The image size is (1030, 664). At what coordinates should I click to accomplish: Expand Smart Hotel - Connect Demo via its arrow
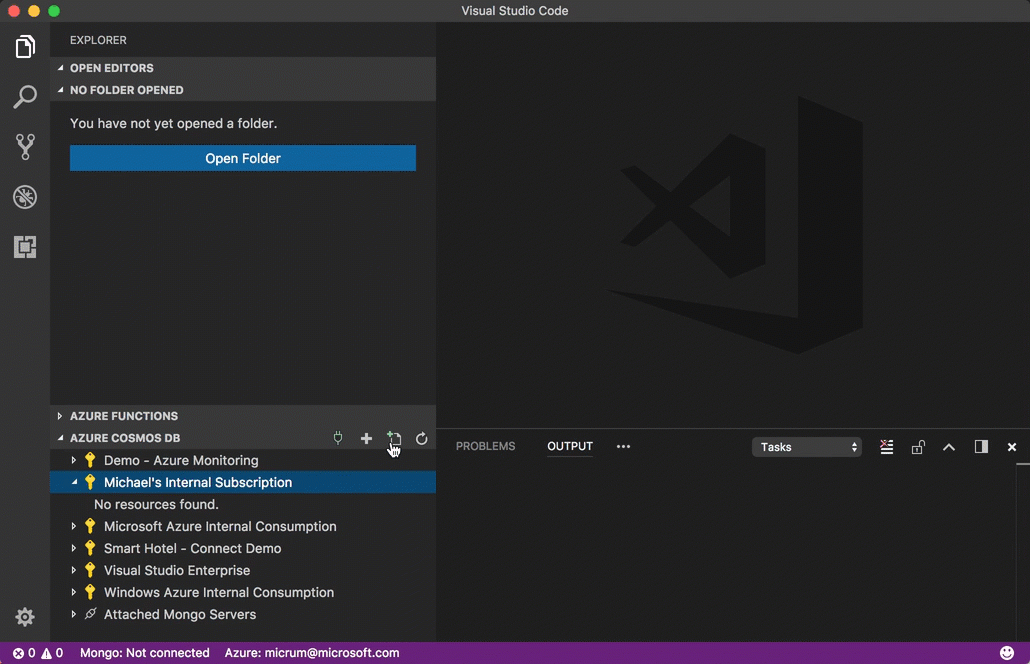[74, 548]
